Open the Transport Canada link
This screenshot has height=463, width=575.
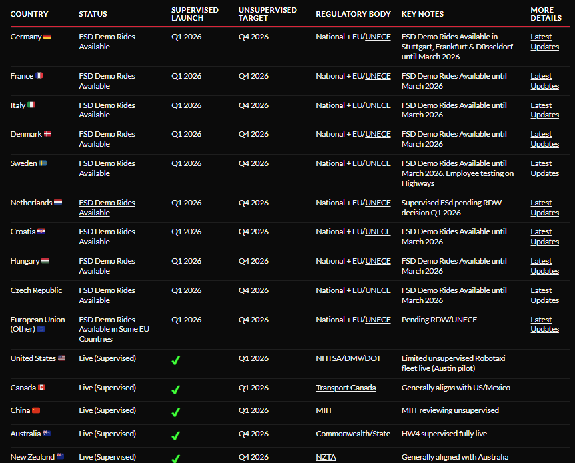[346, 387]
